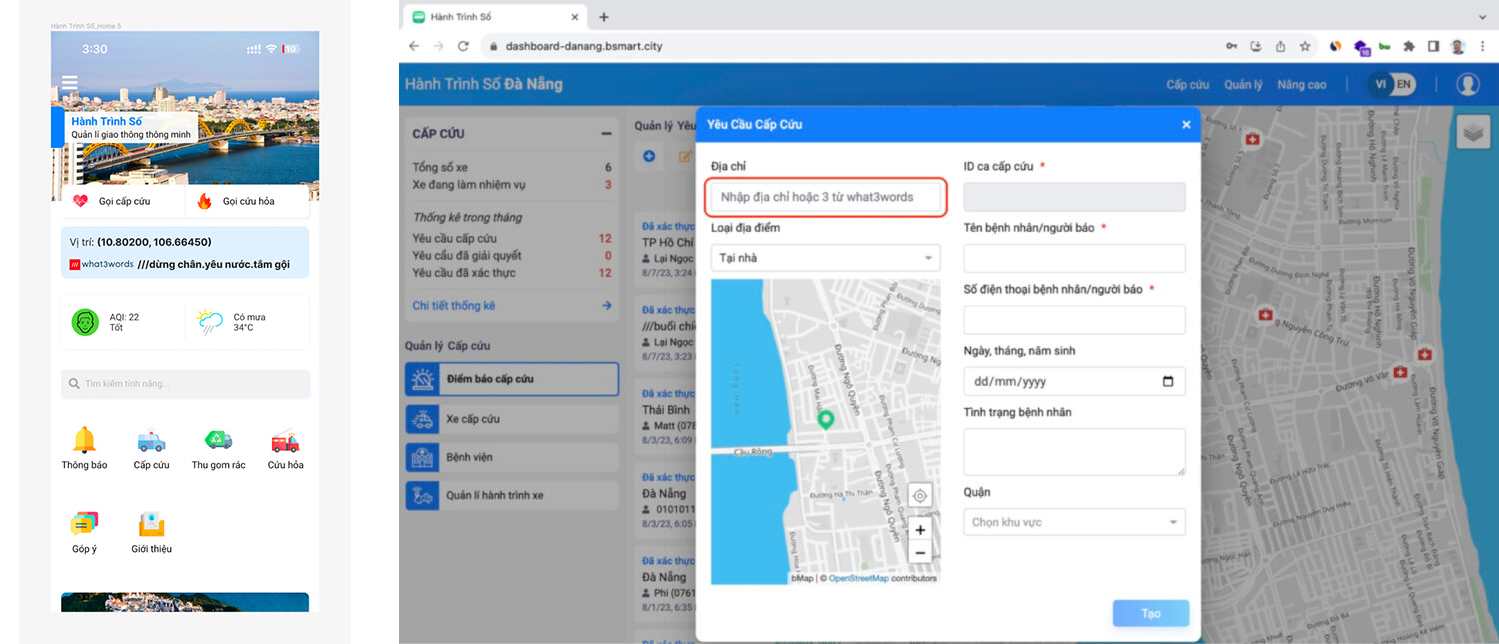Screen dimensions: 1499x644
Task: Tap the Thông báo bell icon
Action: pyautogui.click(x=84, y=440)
